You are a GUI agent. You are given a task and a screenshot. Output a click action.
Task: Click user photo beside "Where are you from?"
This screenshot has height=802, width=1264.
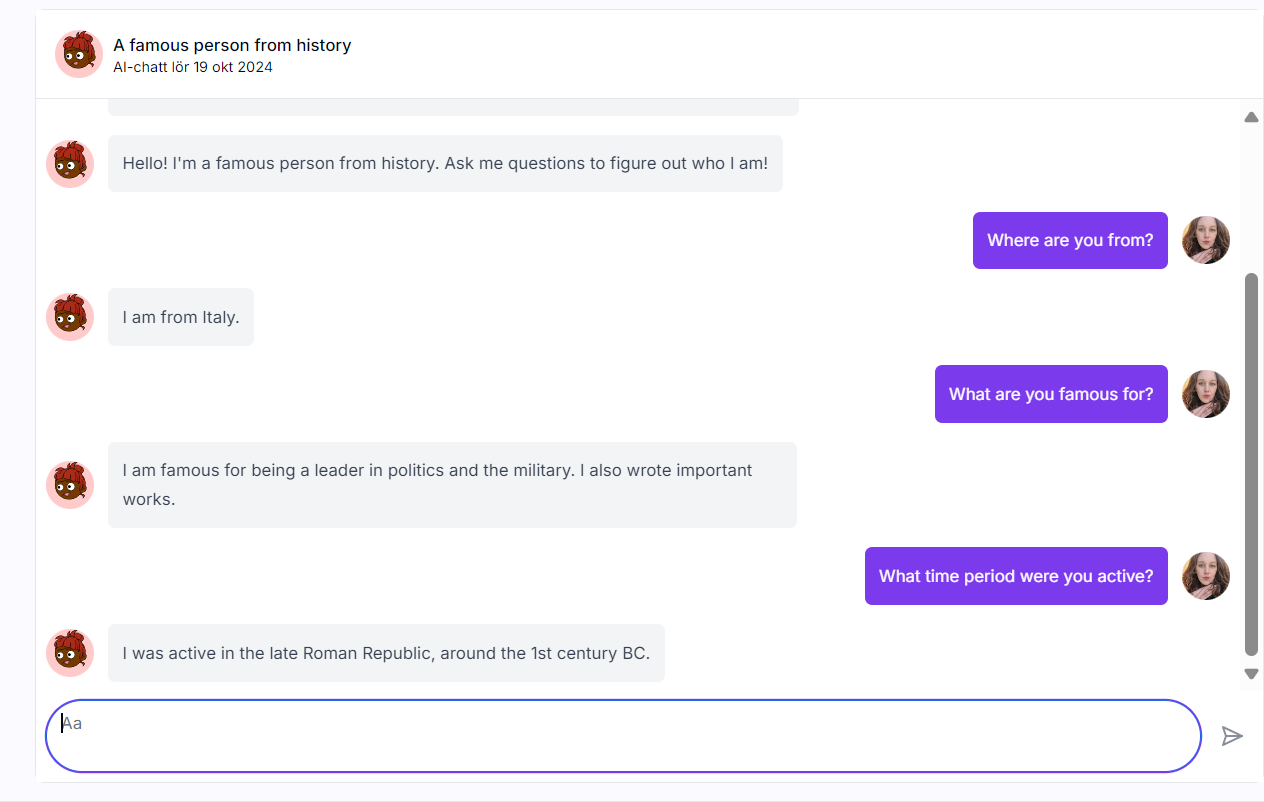pyautogui.click(x=1205, y=240)
